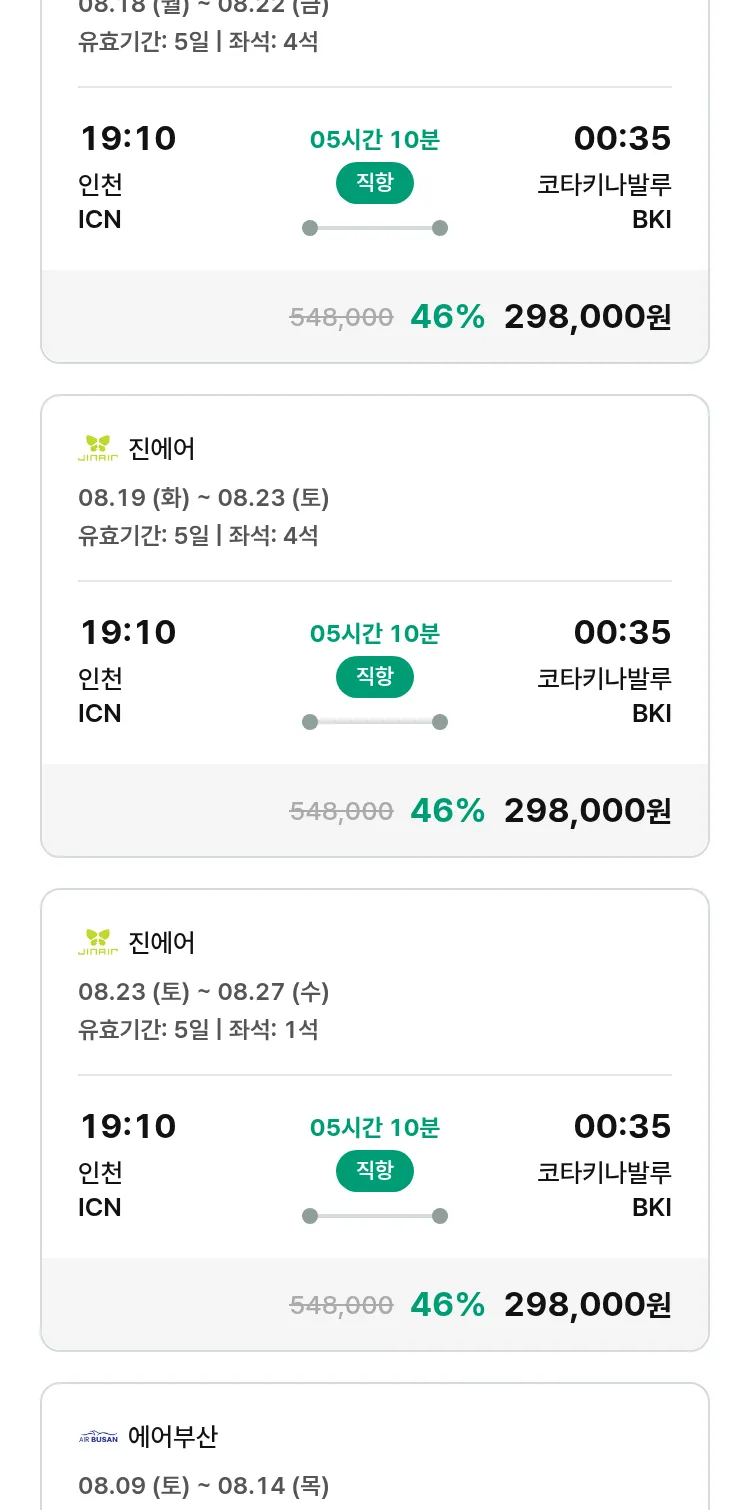This screenshot has height=1510, width=750.
Task: Open the 08.23 (토) ~ 08.27 (수) date range
Action: click(204, 992)
